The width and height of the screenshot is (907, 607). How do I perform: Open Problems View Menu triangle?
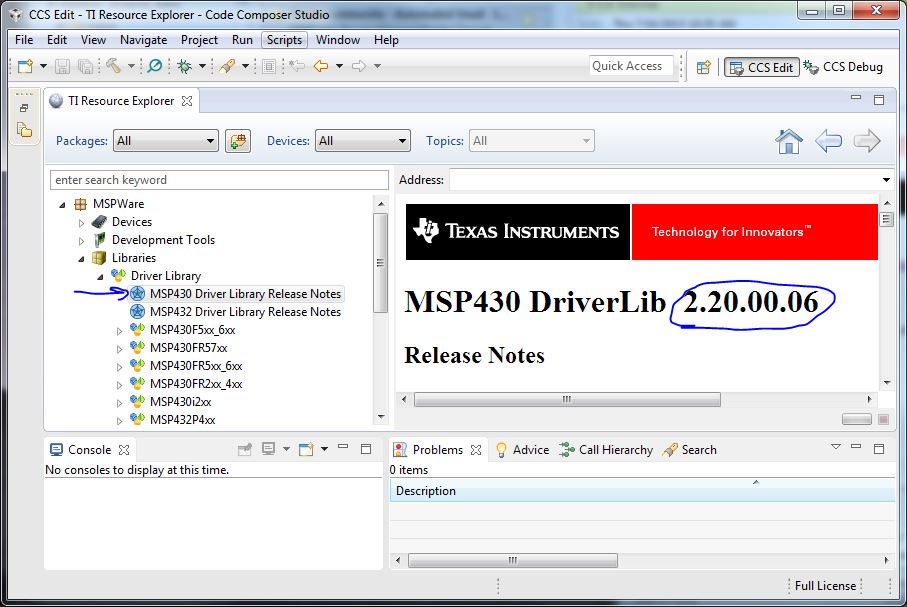(x=835, y=447)
